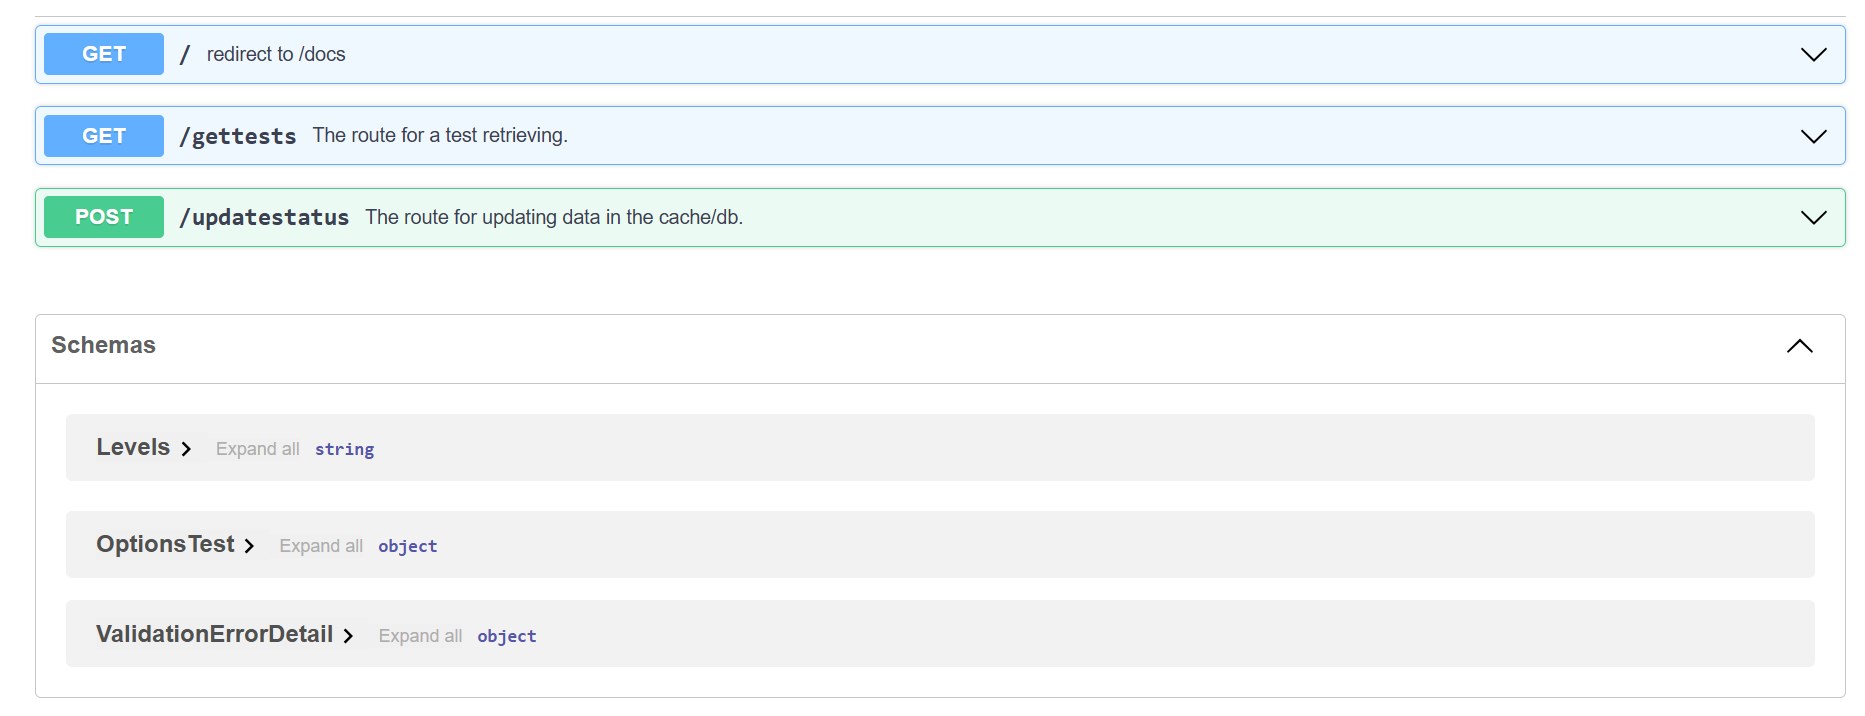Viewport: 1865px width, 716px height.
Task: Select the OptionsTest schema name
Action: [165, 544]
